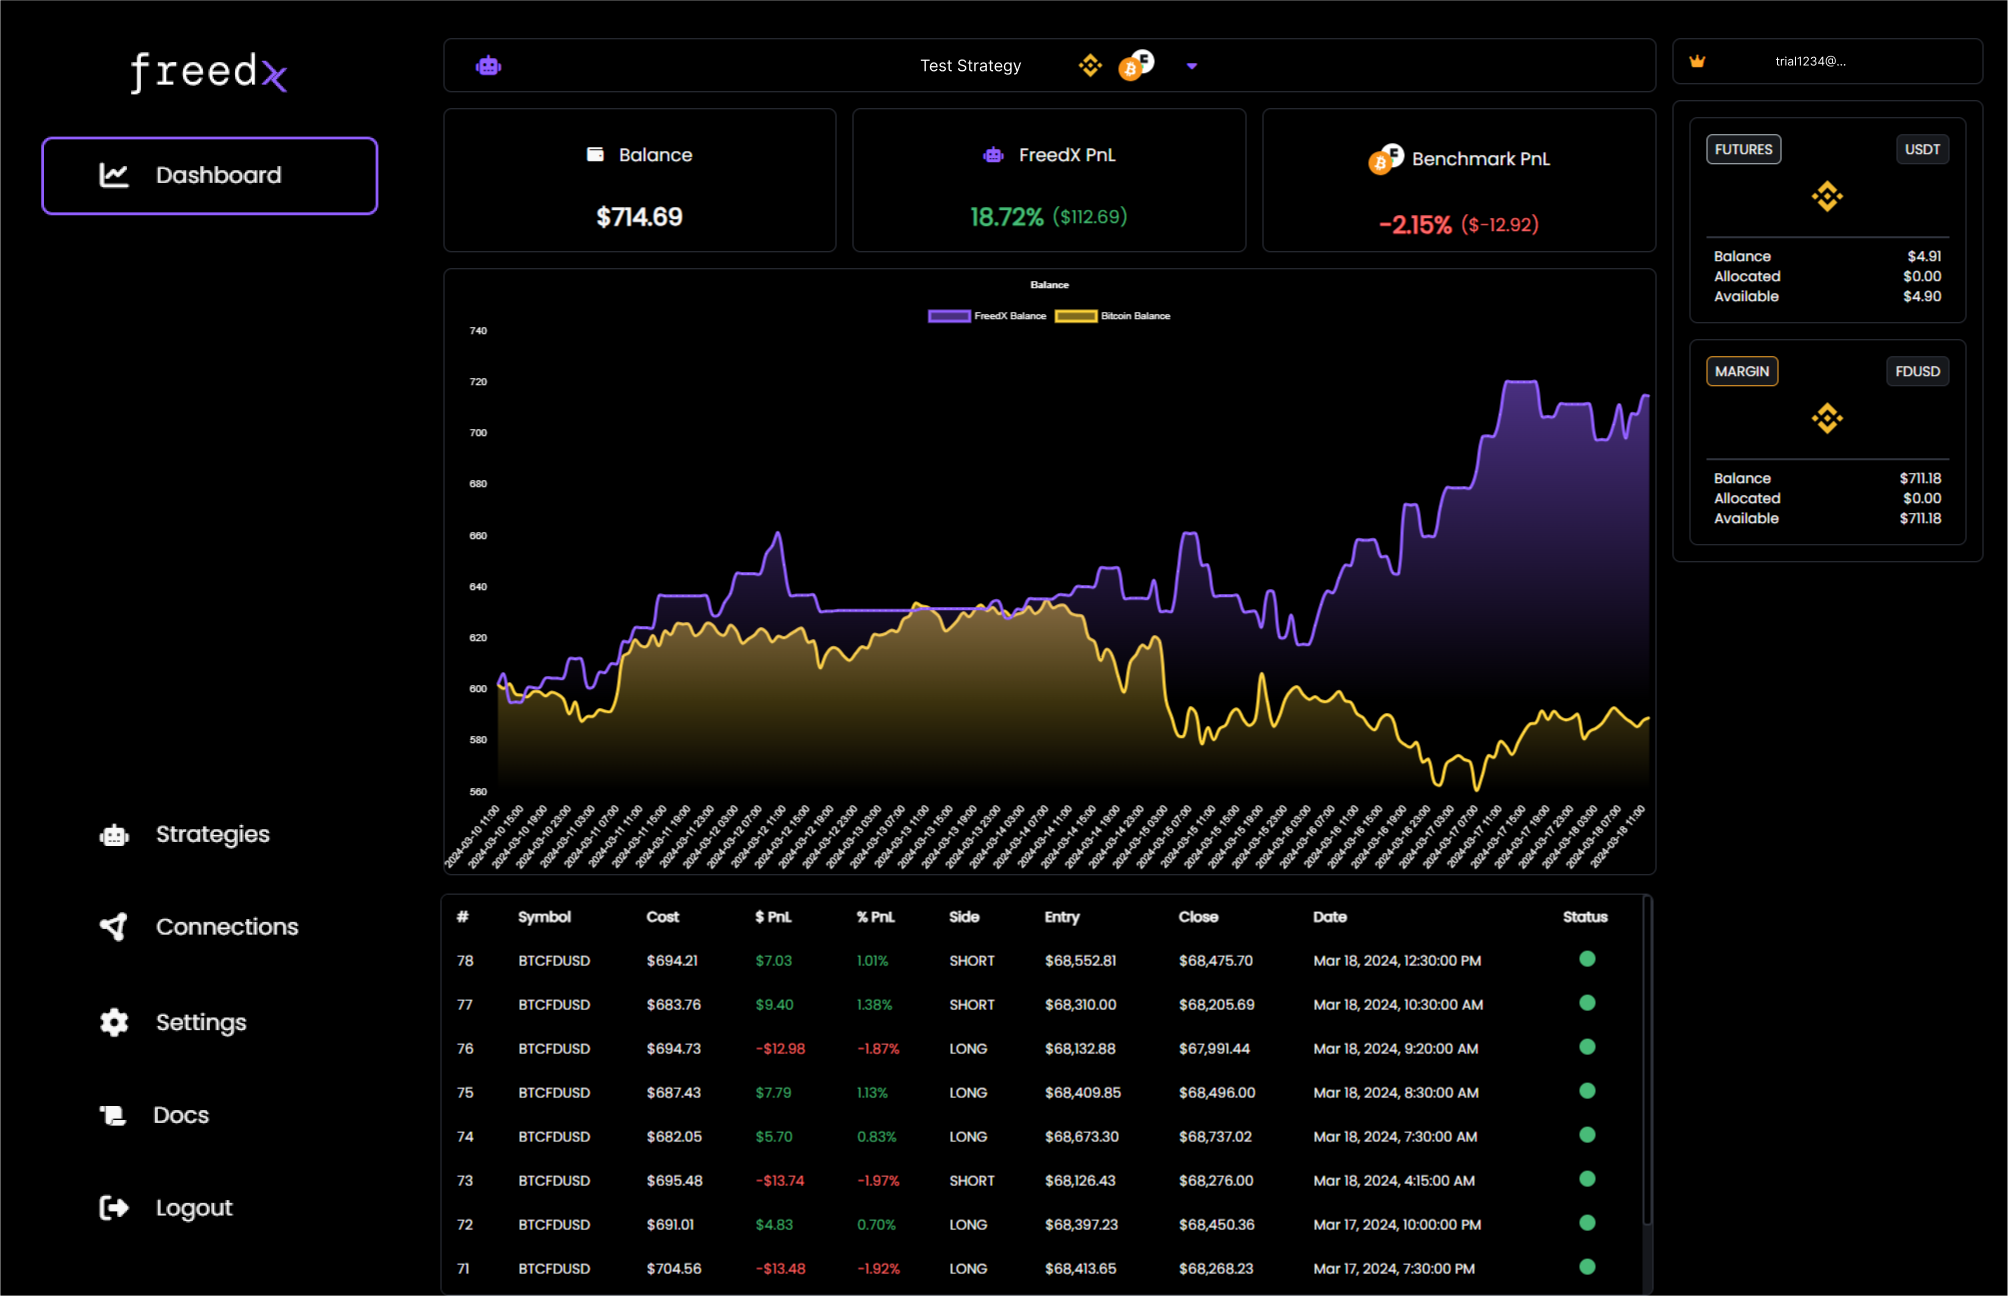Click the $711.18 margin Balance value

1920,478
